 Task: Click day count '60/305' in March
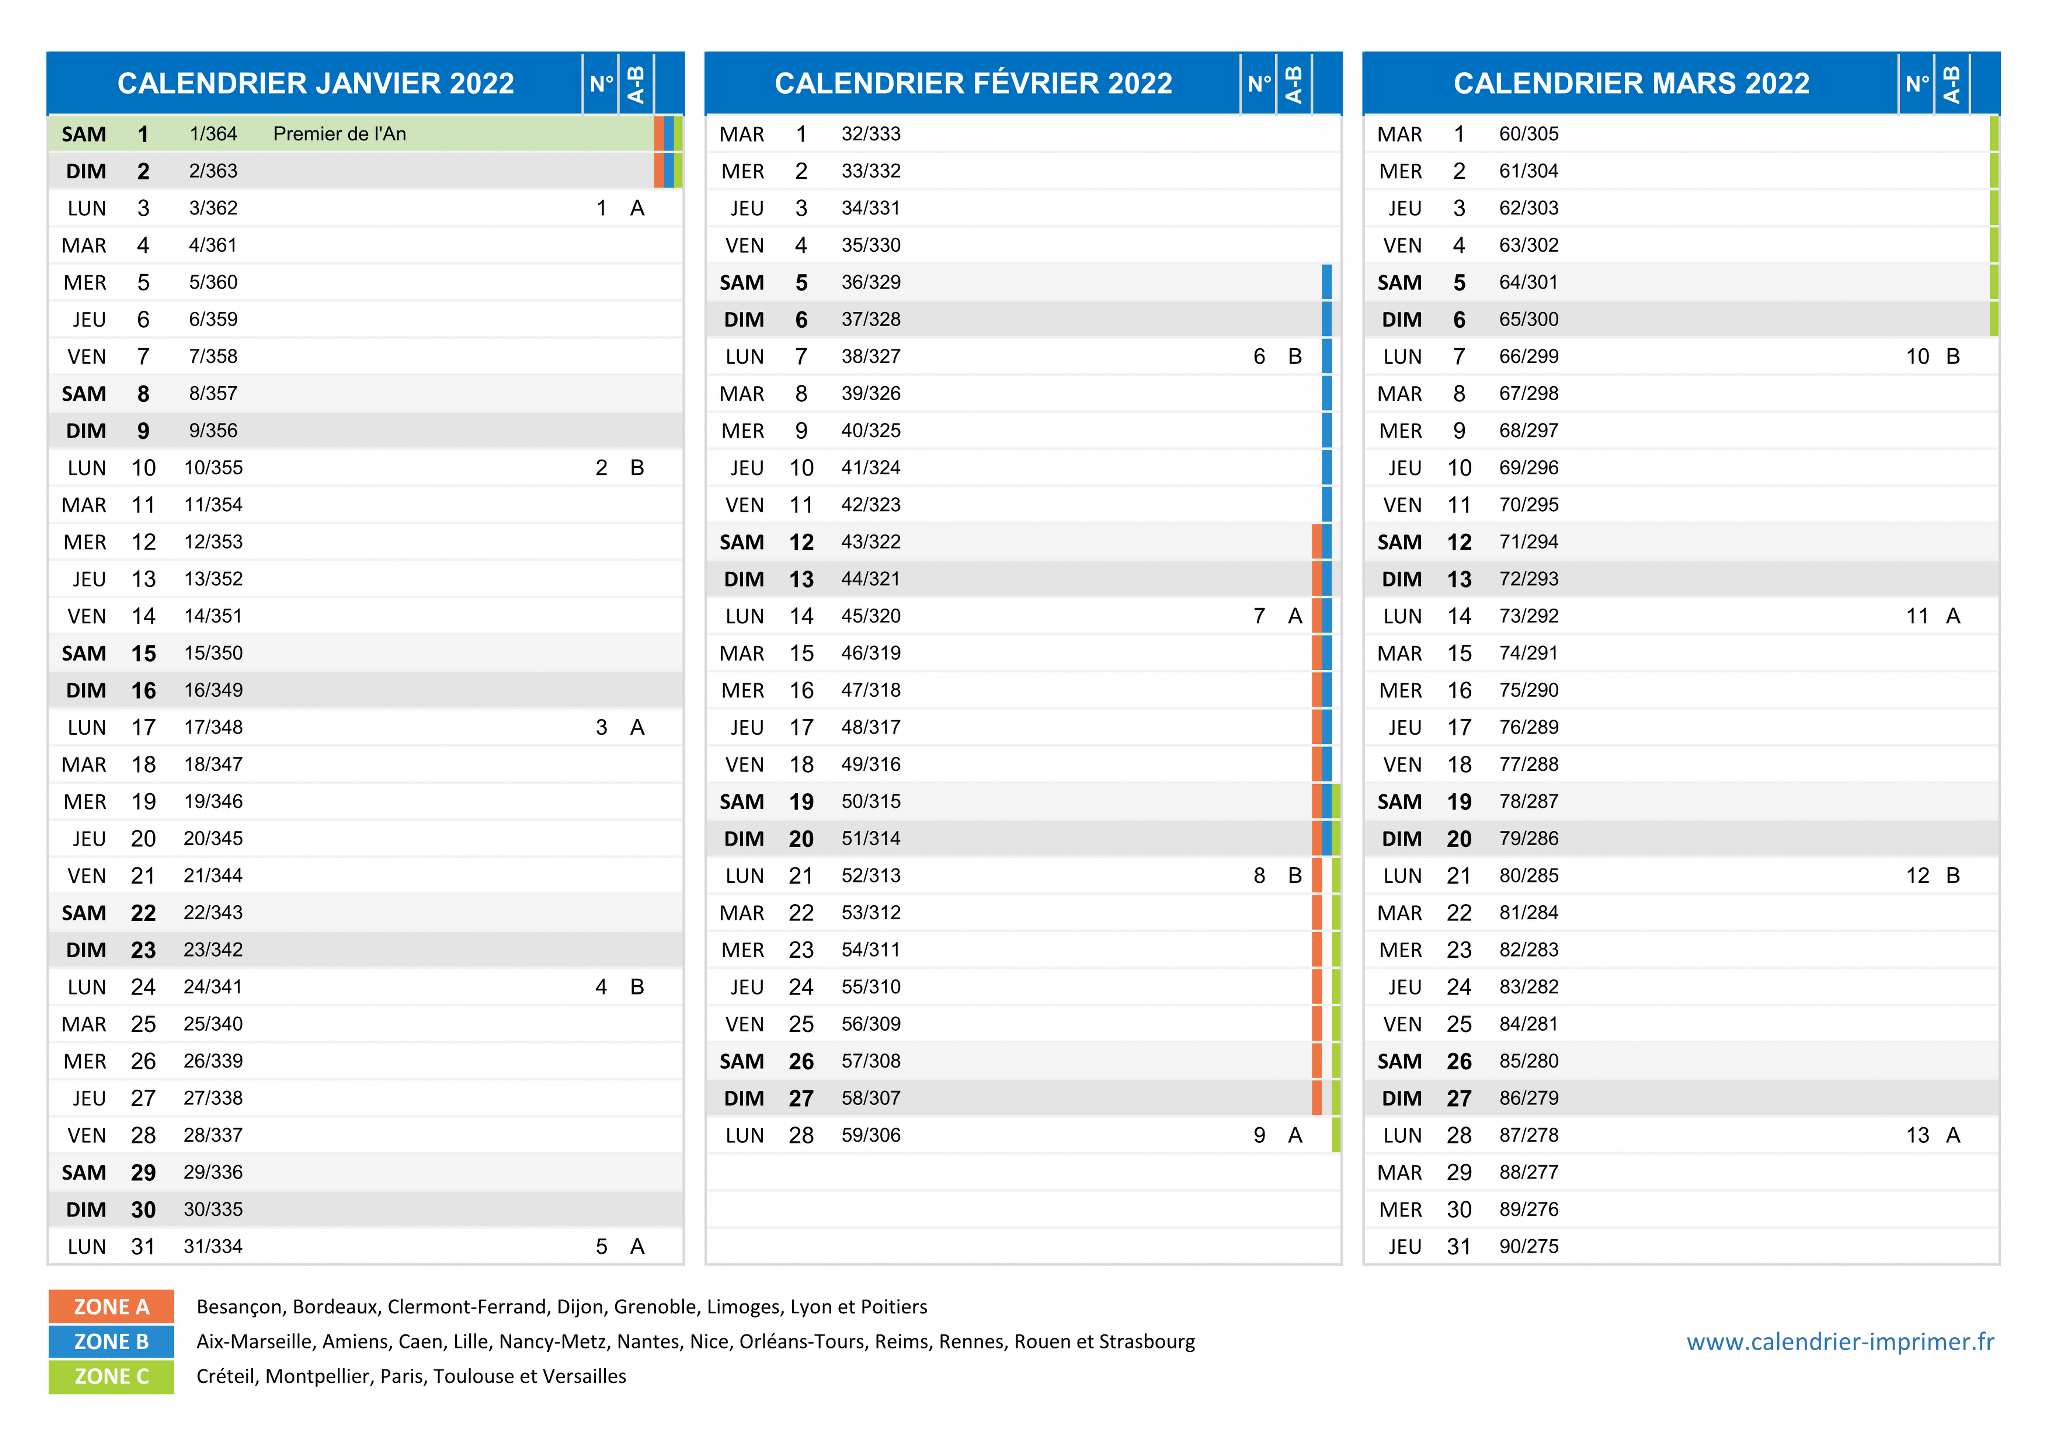[x=1529, y=134]
